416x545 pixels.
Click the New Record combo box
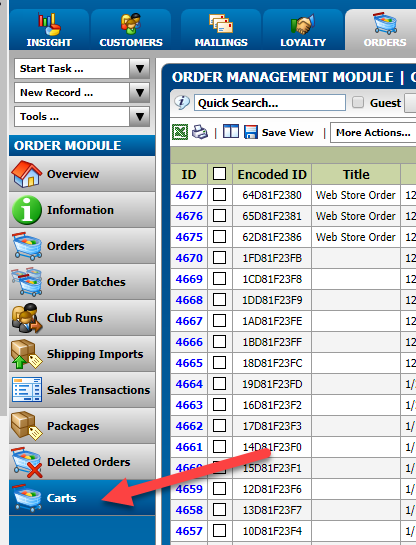coord(82,92)
